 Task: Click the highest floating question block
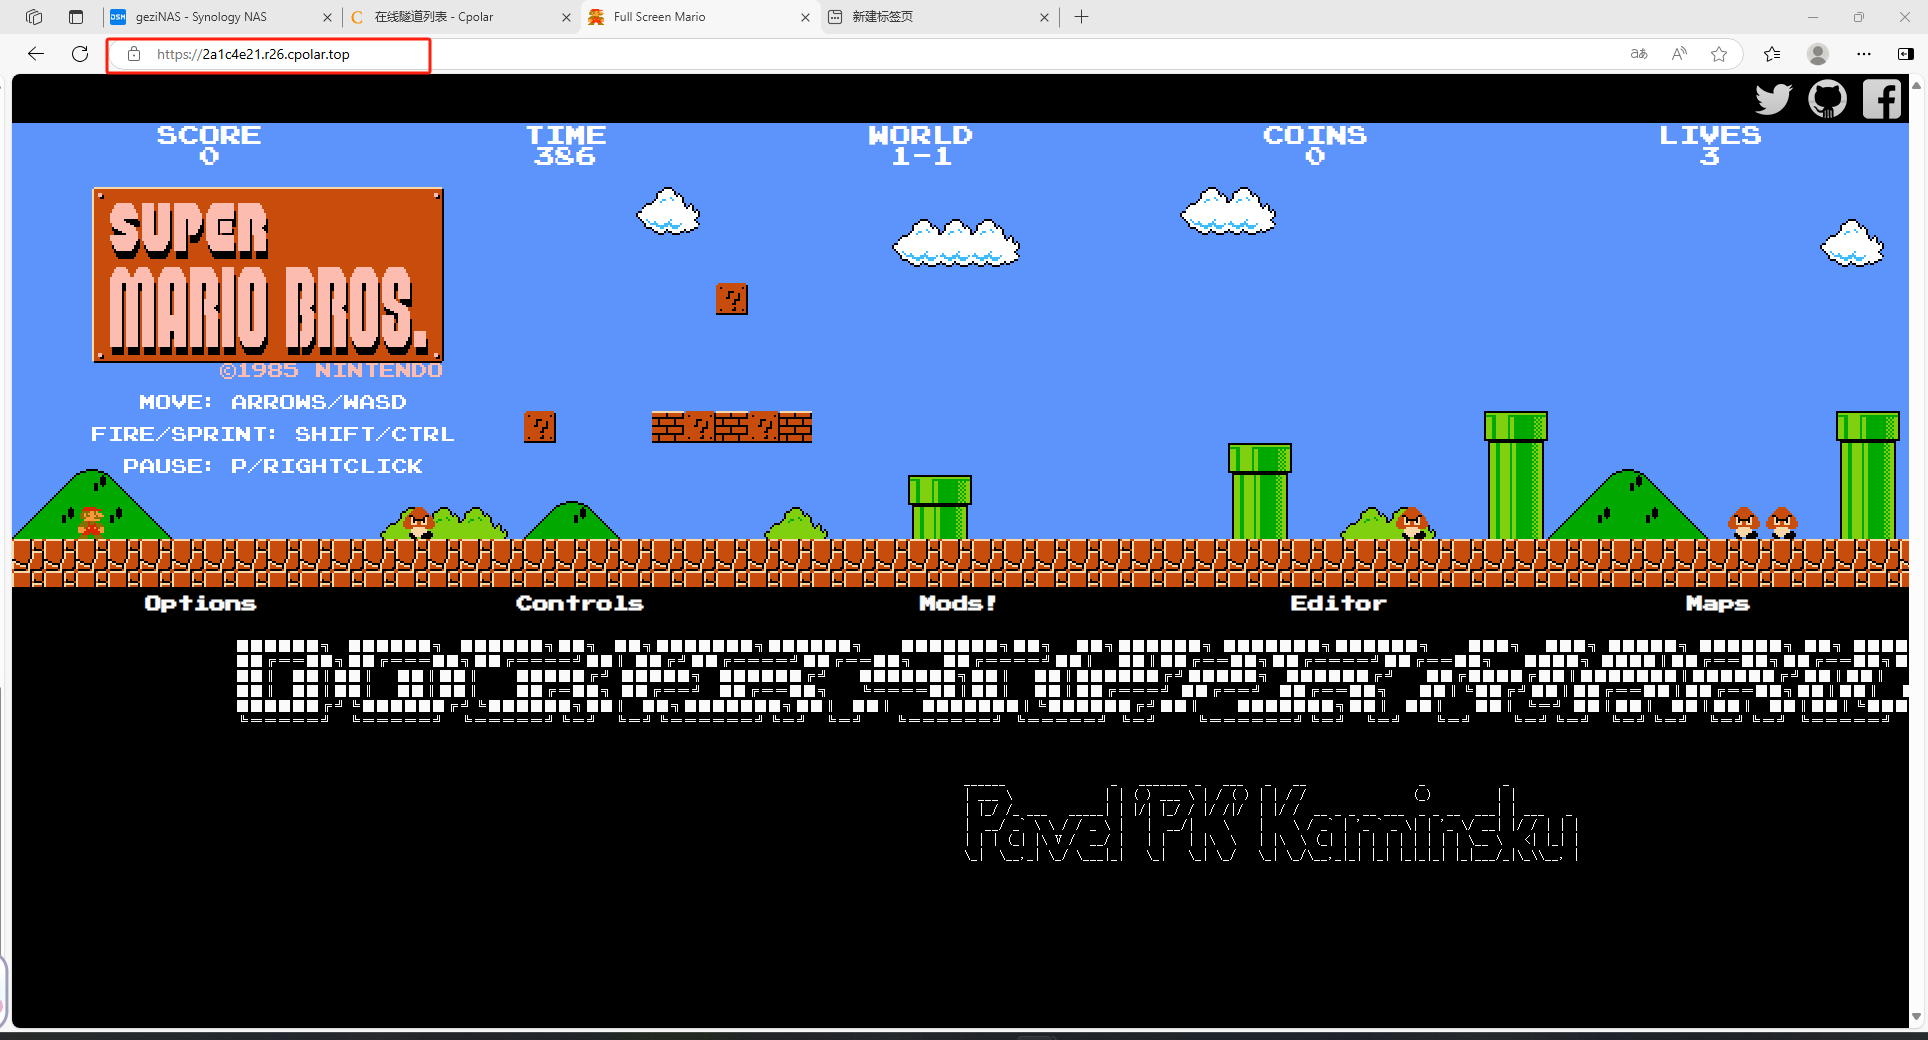[732, 299]
